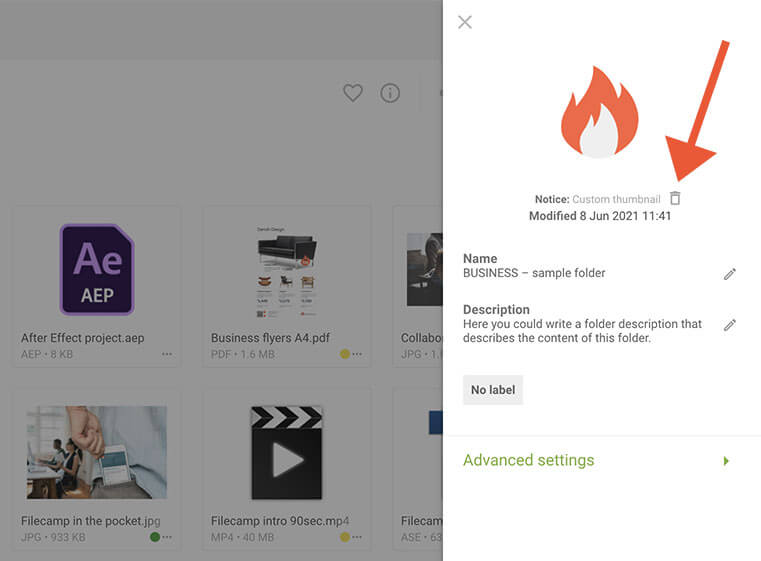Click the info circle icon
The height and width of the screenshot is (561, 761).
coord(390,93)
